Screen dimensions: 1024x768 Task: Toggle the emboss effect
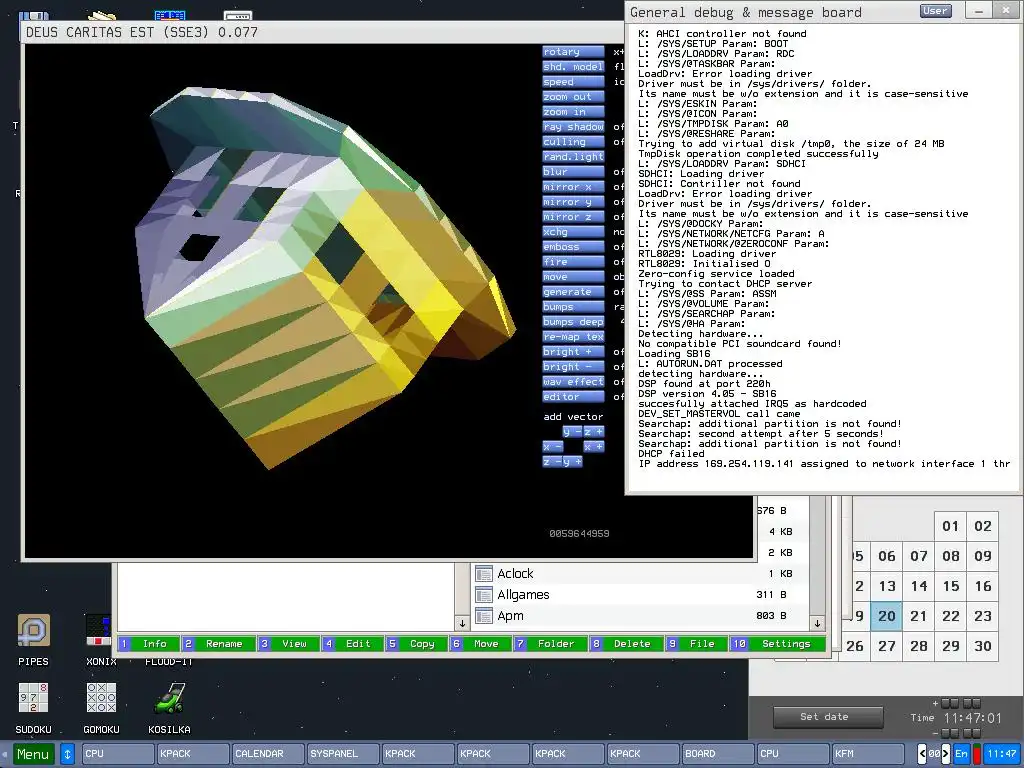click(573, 247)
